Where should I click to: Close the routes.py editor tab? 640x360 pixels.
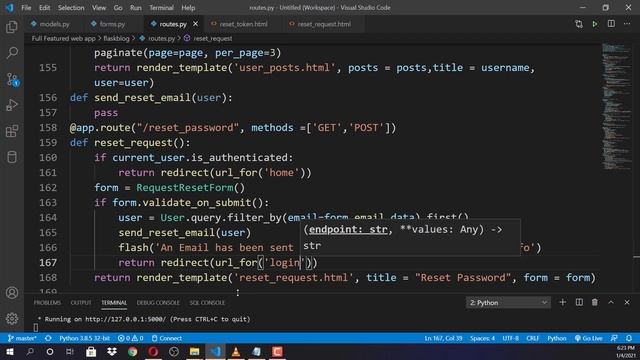coord(196,24)
